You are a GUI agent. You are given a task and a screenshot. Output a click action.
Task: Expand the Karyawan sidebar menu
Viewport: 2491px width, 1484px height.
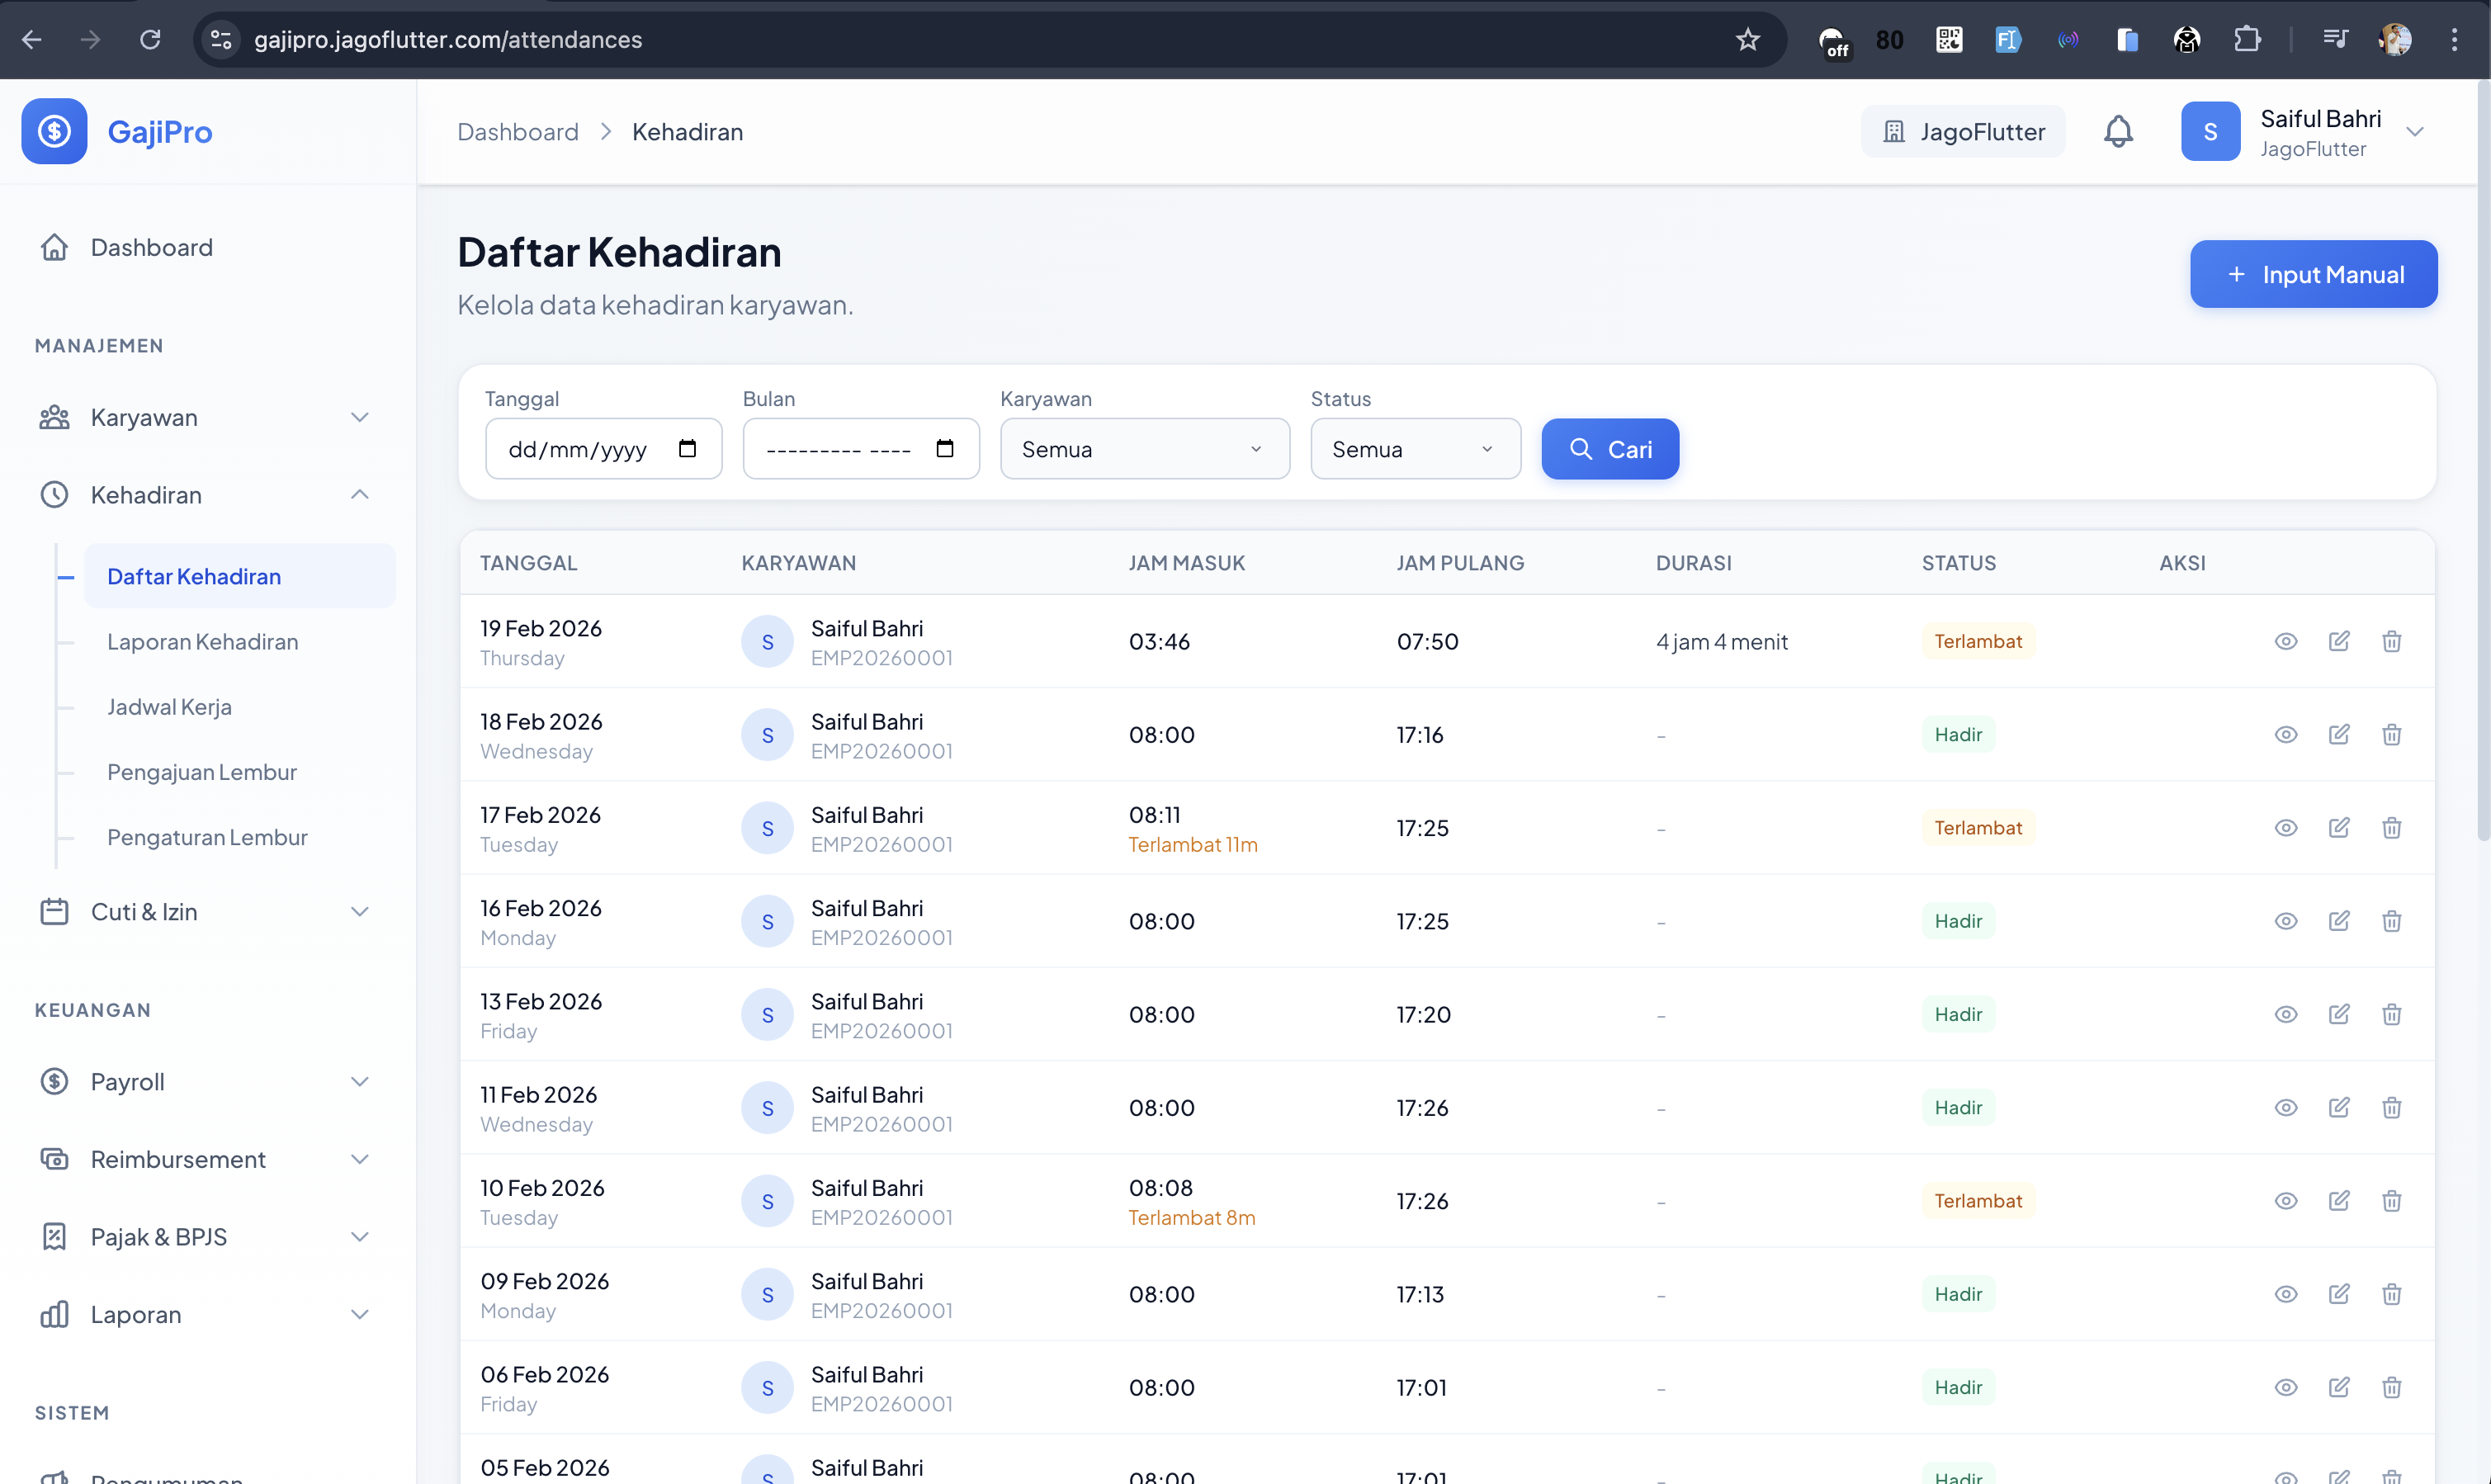coord(207,417)
